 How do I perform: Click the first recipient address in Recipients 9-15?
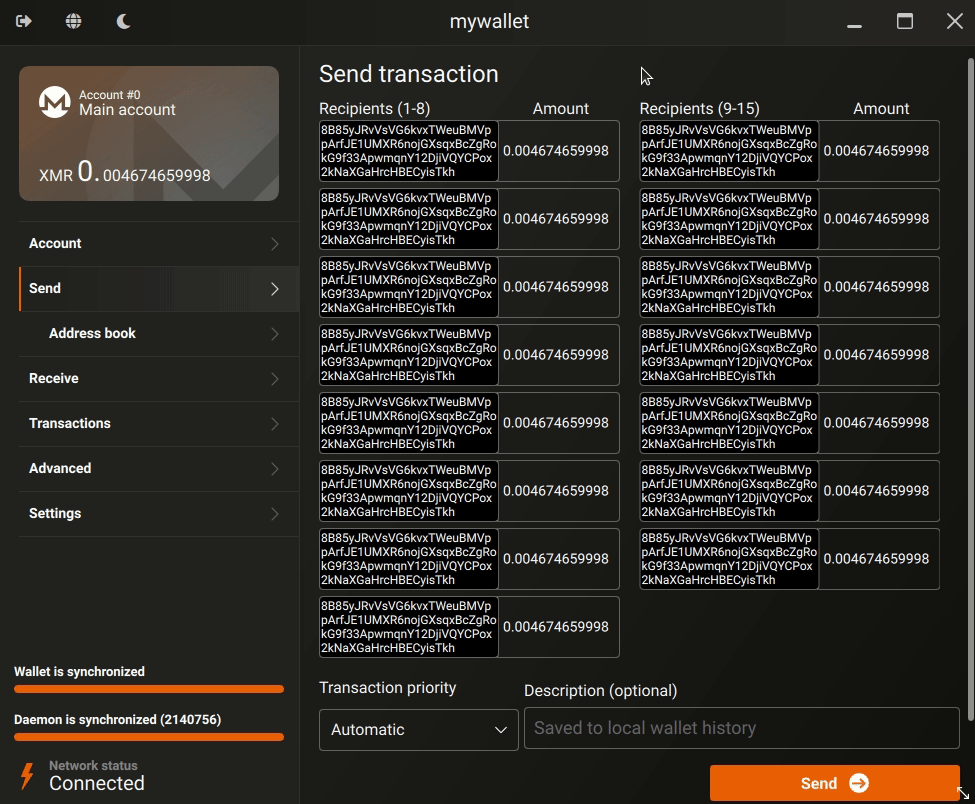[729, 151]
